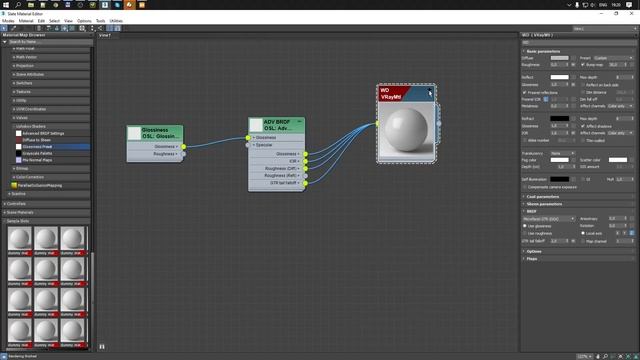The image size is (640, 360).
Task: Open the Modes menu
Action: click(8, 21)
